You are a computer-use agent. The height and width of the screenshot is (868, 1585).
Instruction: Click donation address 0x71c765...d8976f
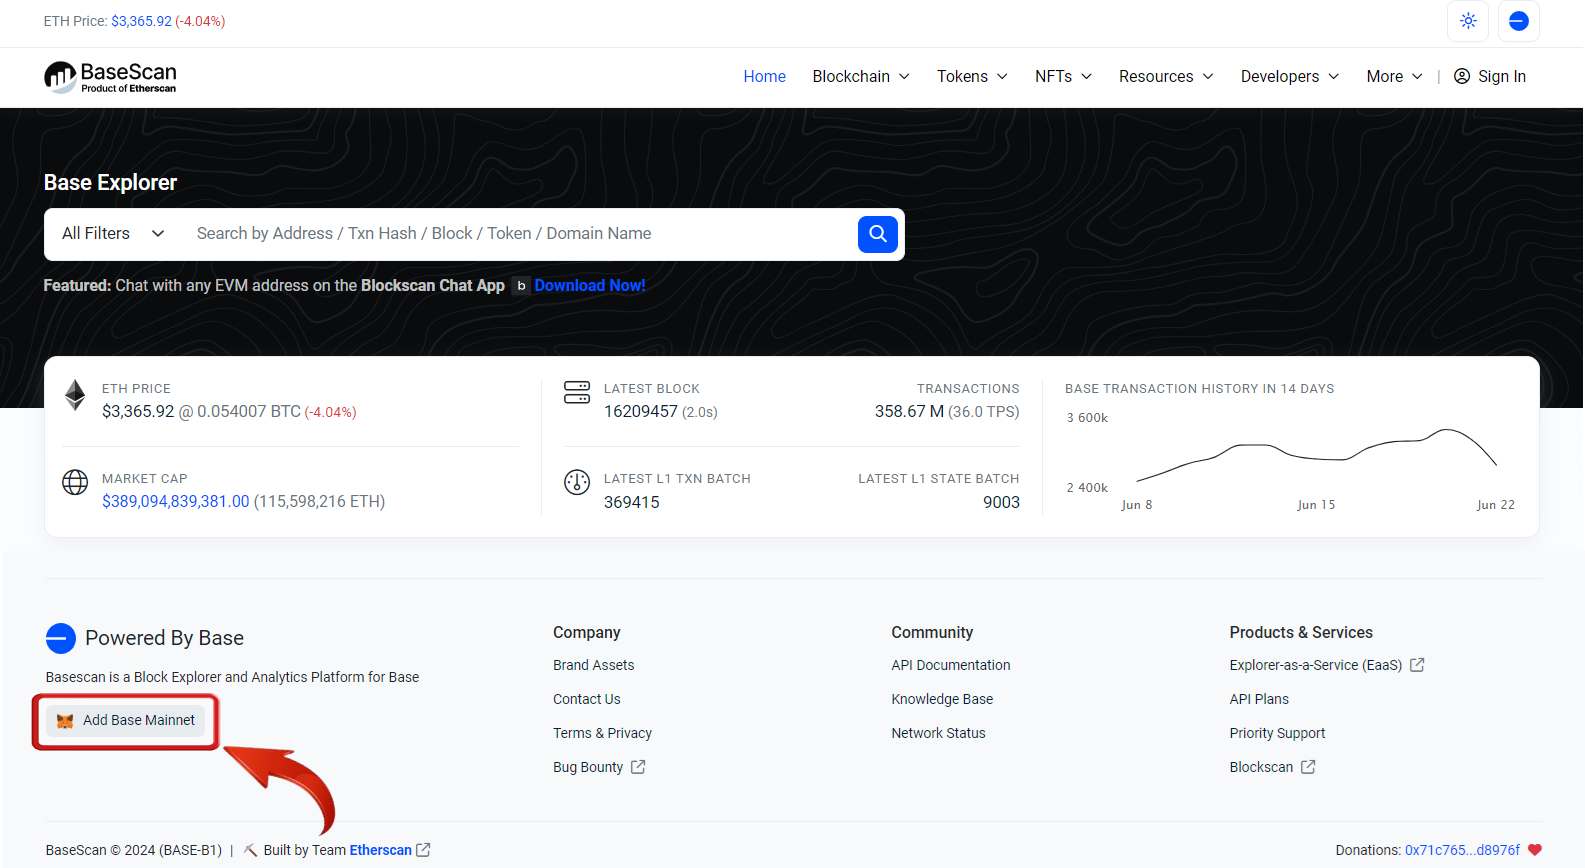click(x=1462, y=850)
